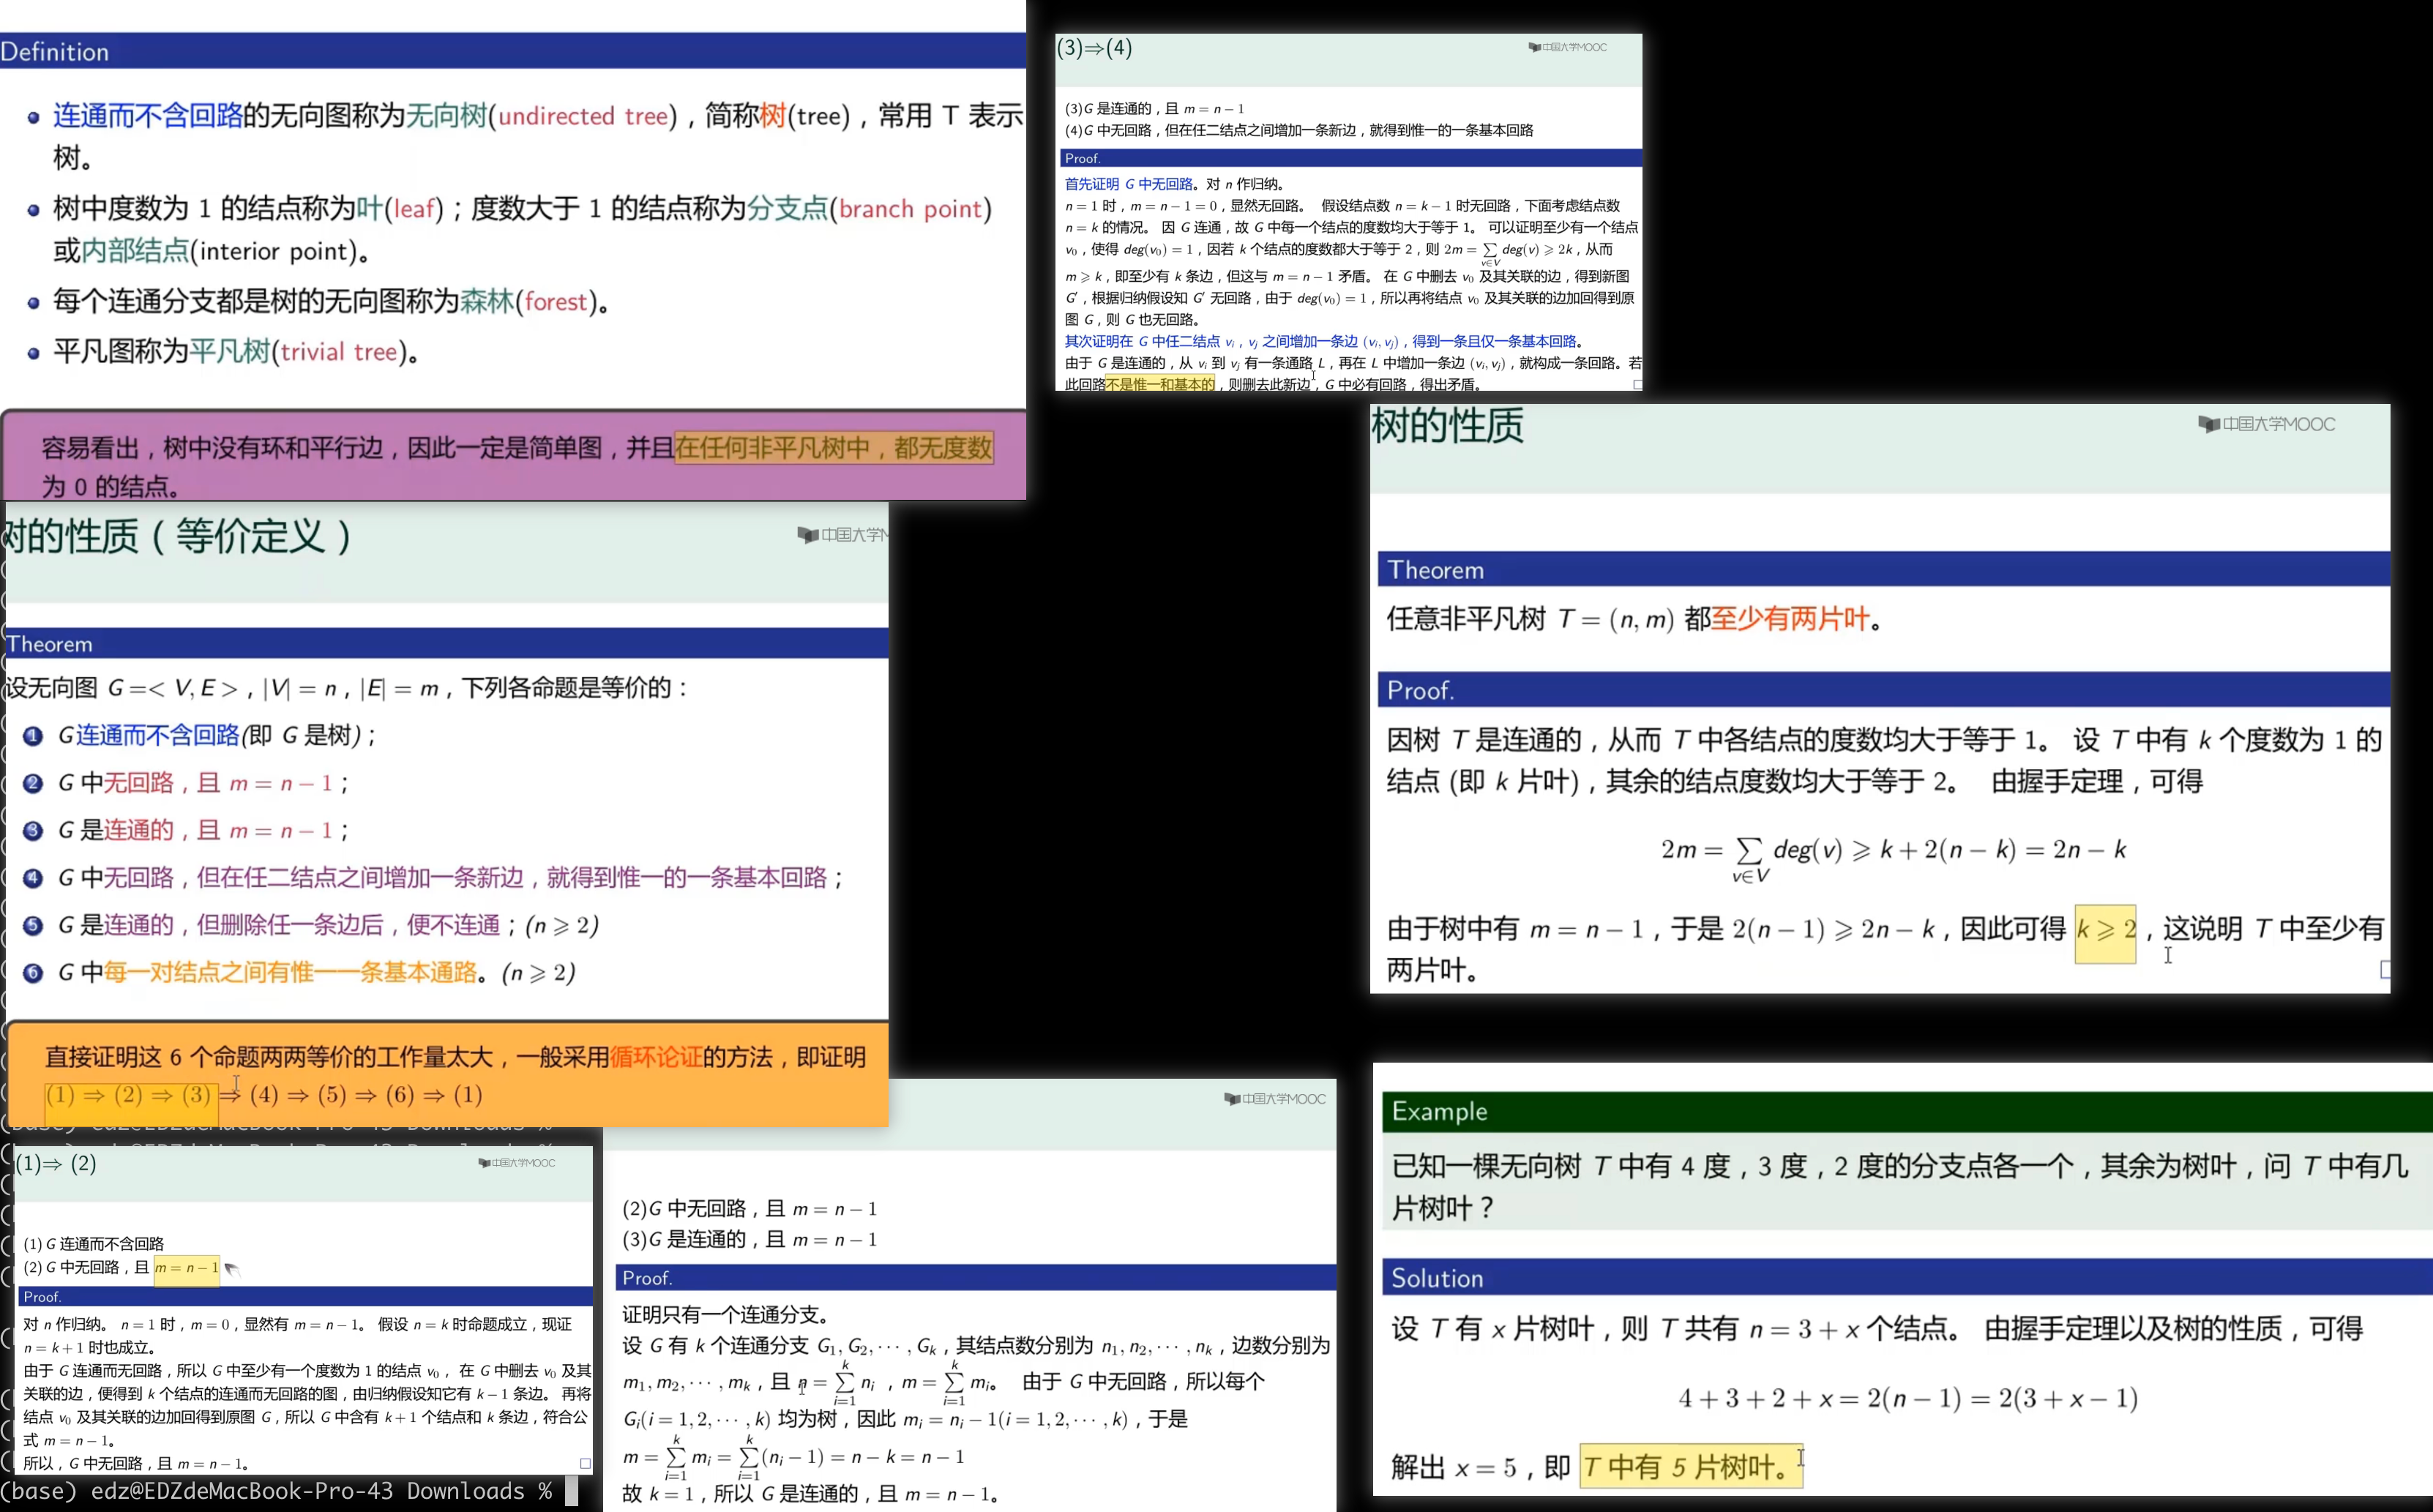Select the green Example header bar

[1900, 1112]
